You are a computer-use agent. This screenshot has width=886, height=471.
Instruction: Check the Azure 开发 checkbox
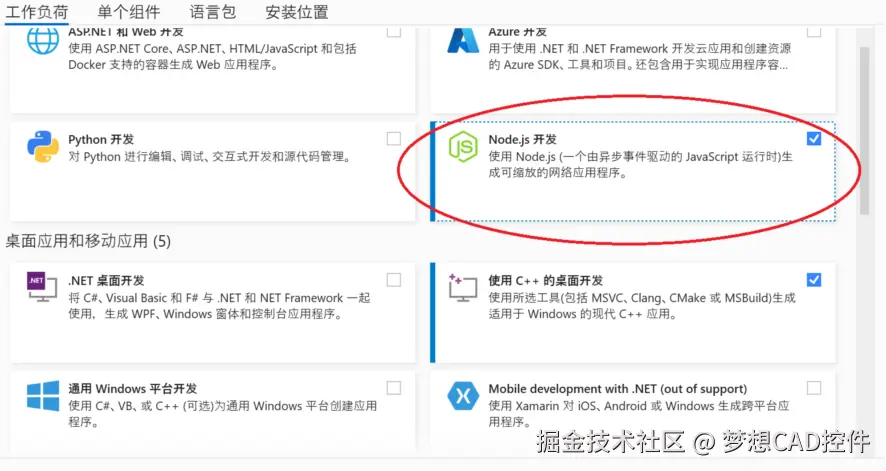814,31
